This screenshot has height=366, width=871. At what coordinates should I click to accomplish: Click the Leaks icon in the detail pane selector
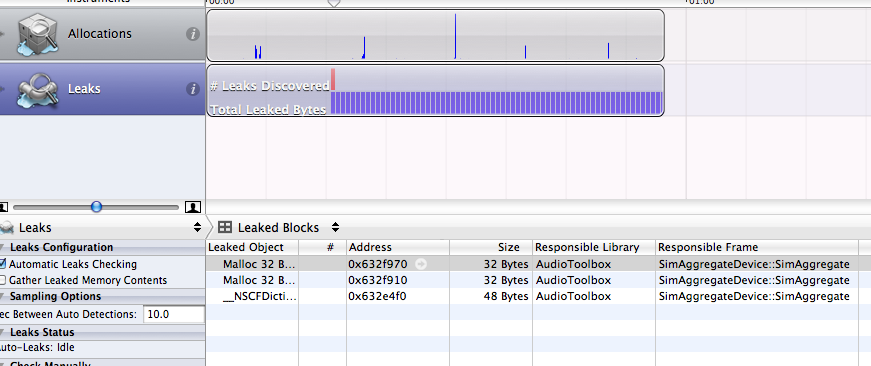(x=7, y=227)
